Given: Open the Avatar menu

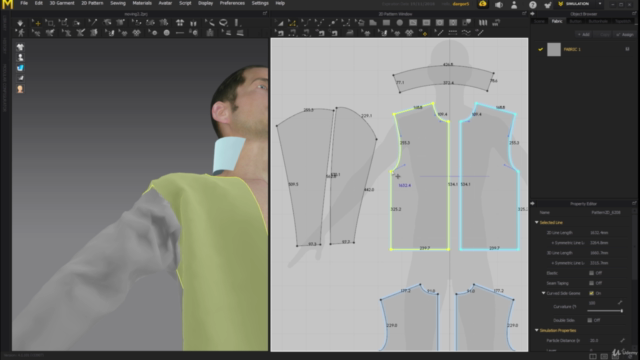Looking at the screenshot, I should click(165, 3).
